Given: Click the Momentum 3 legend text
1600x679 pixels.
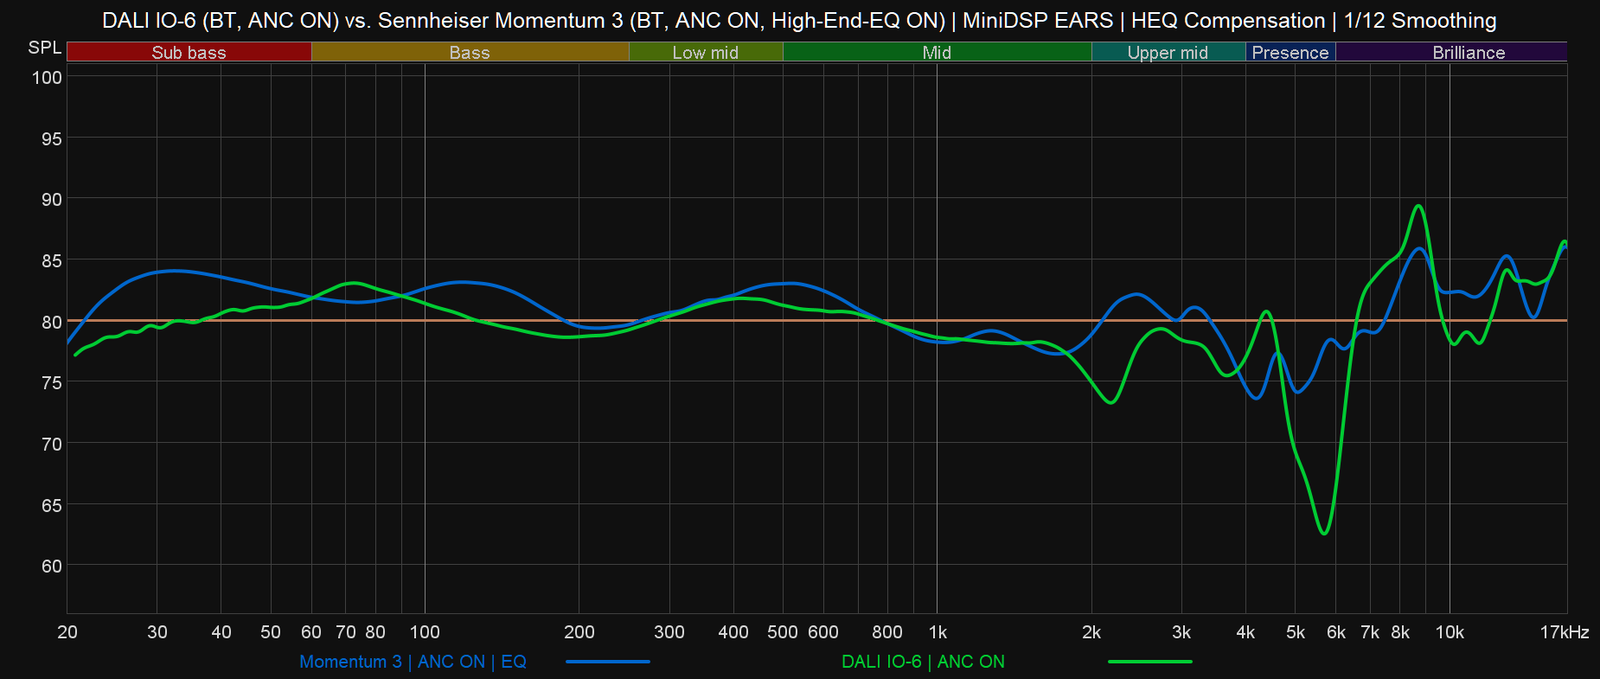Looking at the screenshot, I should pyautogui.click(x=412, y=662).
